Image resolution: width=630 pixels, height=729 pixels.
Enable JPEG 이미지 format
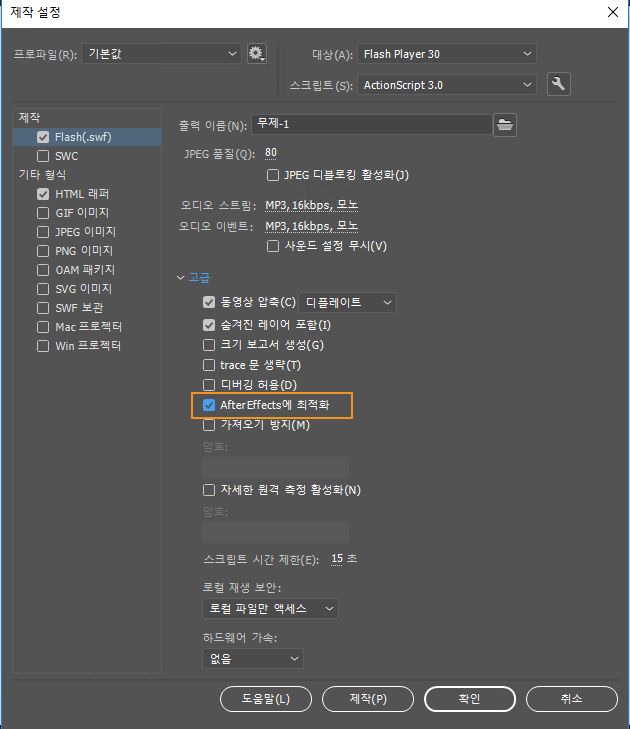(x=43, y=232)
